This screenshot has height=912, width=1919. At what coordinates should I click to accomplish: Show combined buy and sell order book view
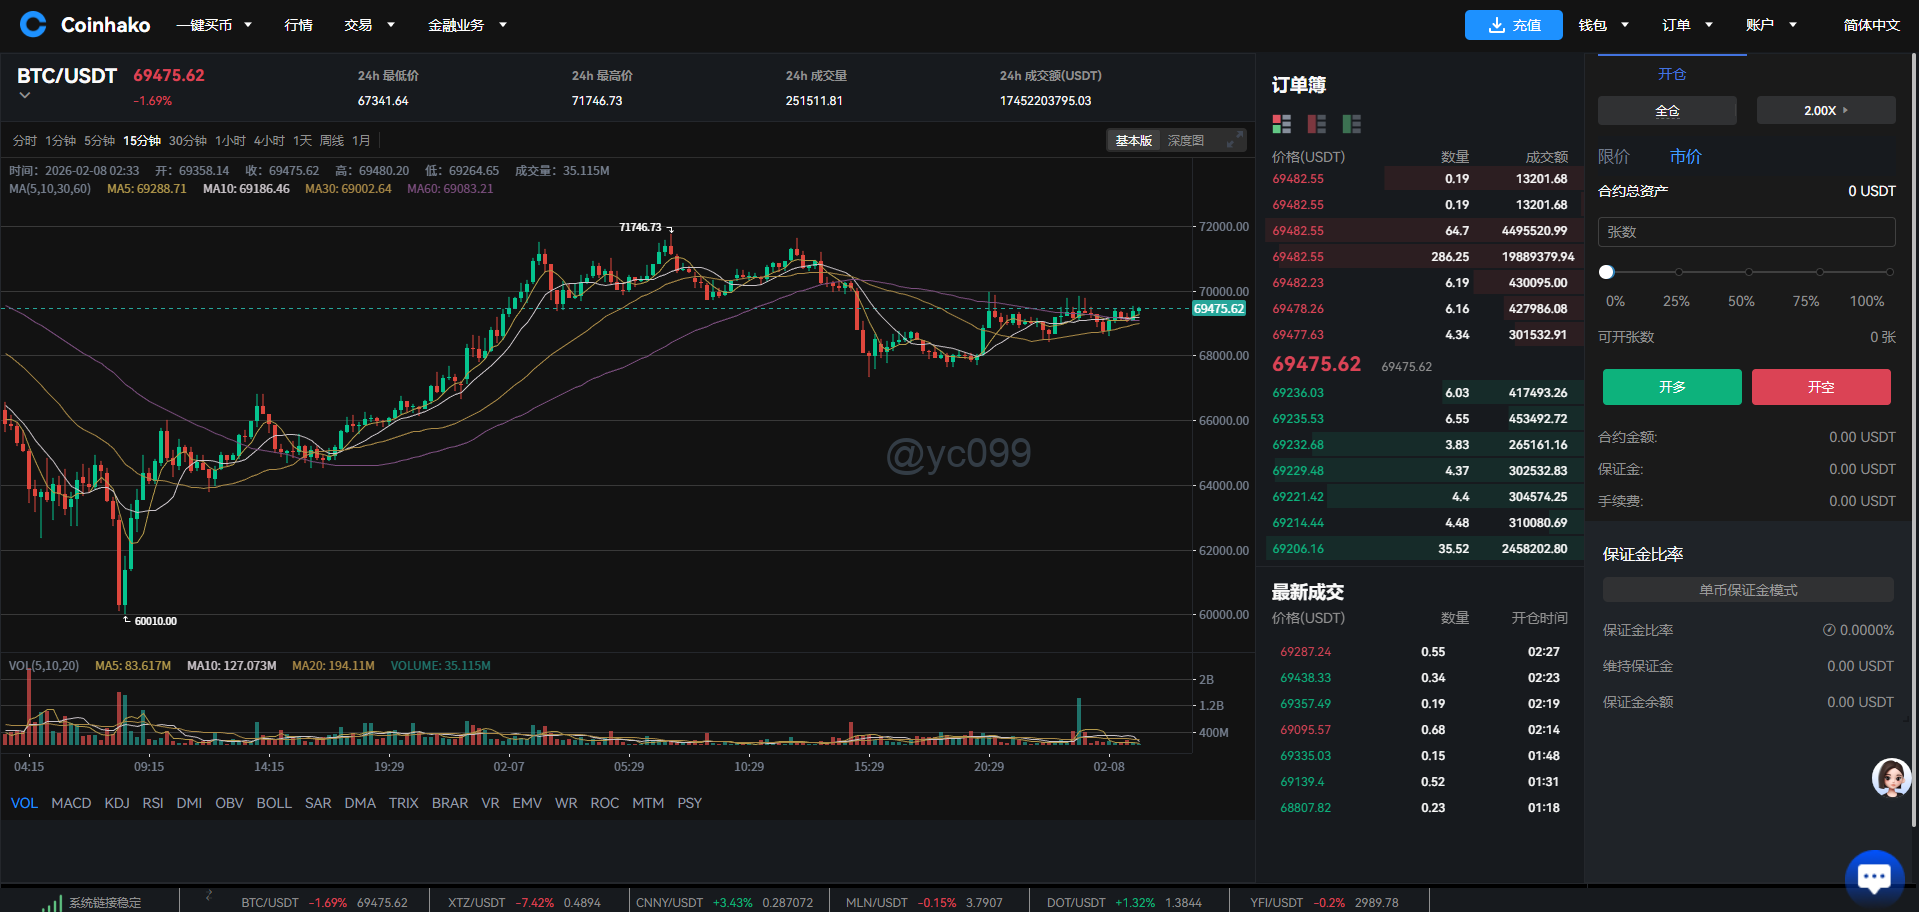tap(1281, 124)
